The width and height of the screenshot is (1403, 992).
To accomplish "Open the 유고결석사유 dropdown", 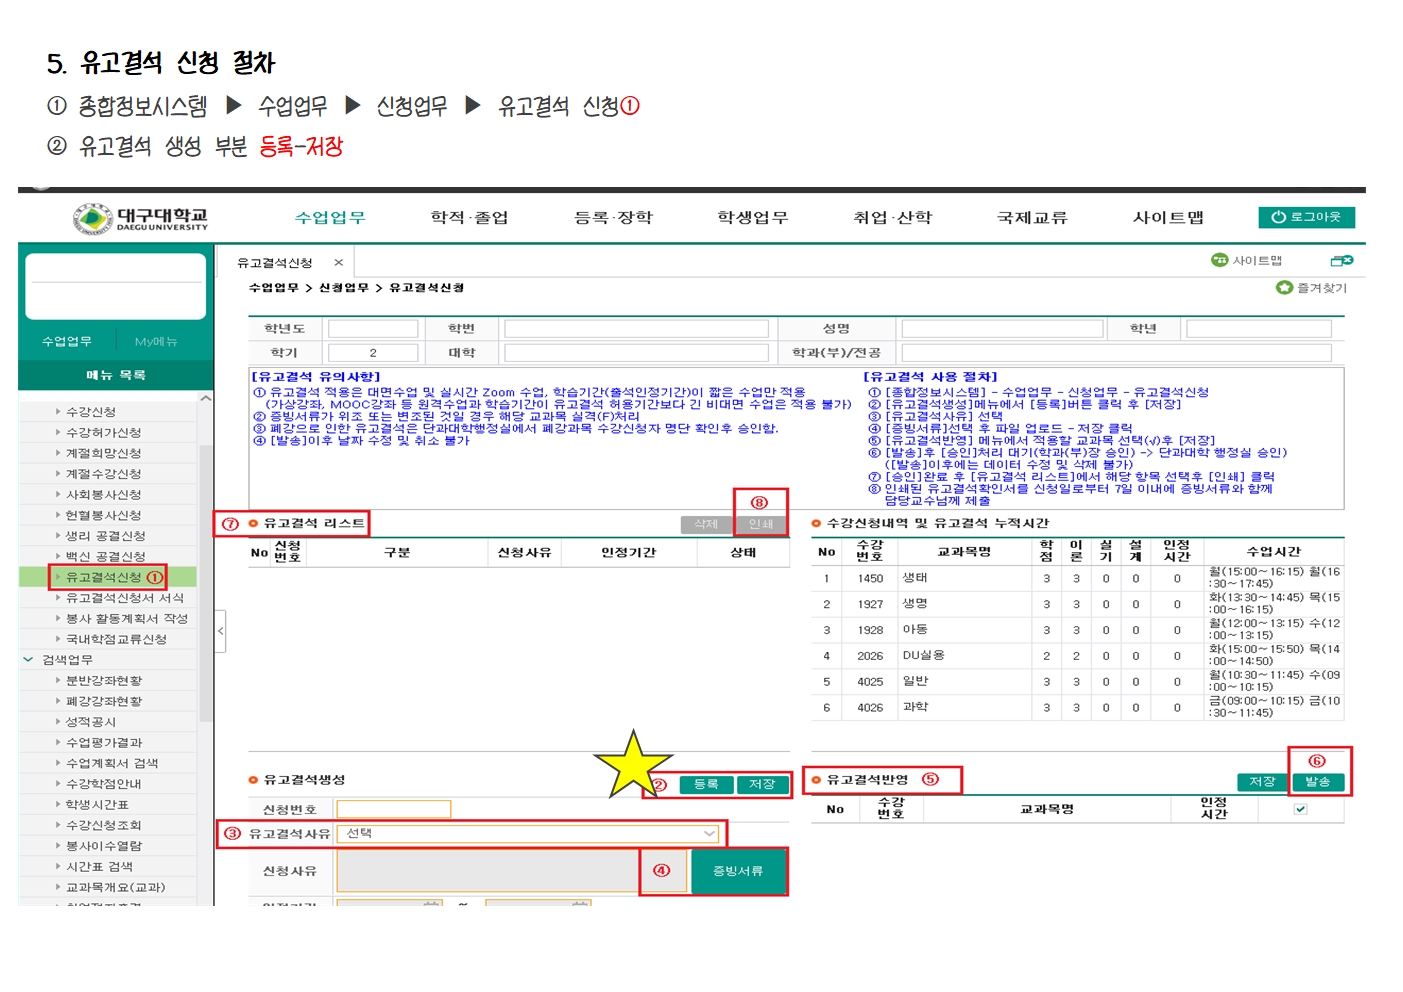I will 708,833.
